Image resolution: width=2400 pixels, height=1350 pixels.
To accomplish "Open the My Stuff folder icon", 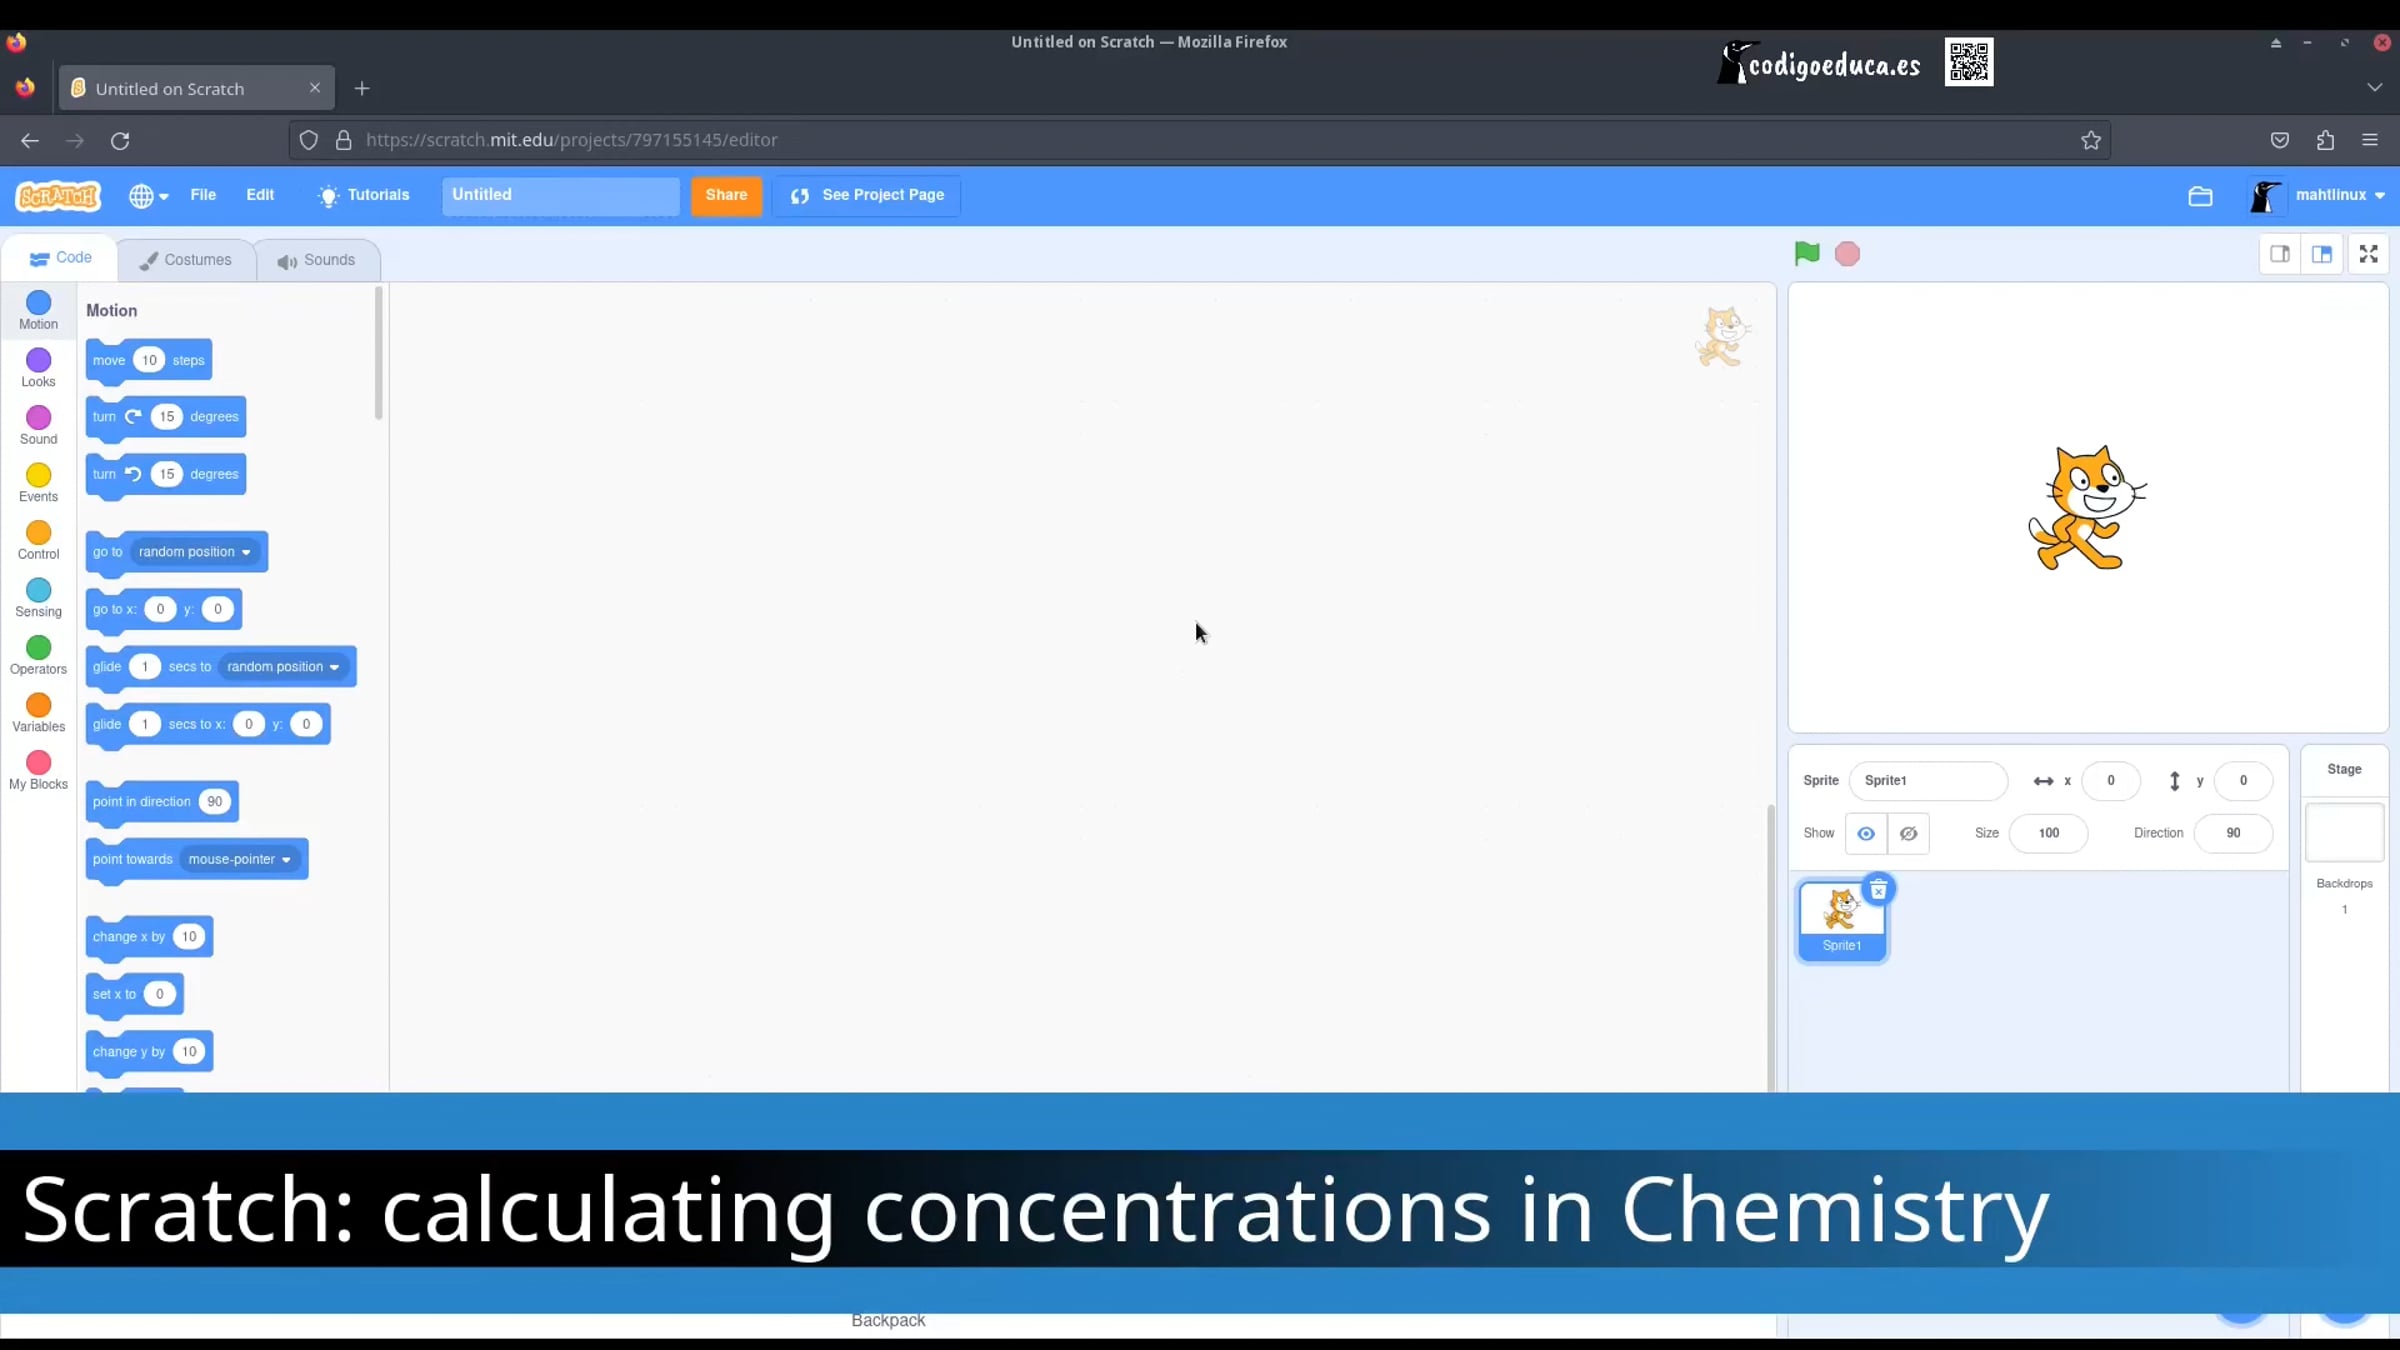I will coord(2200,196).
